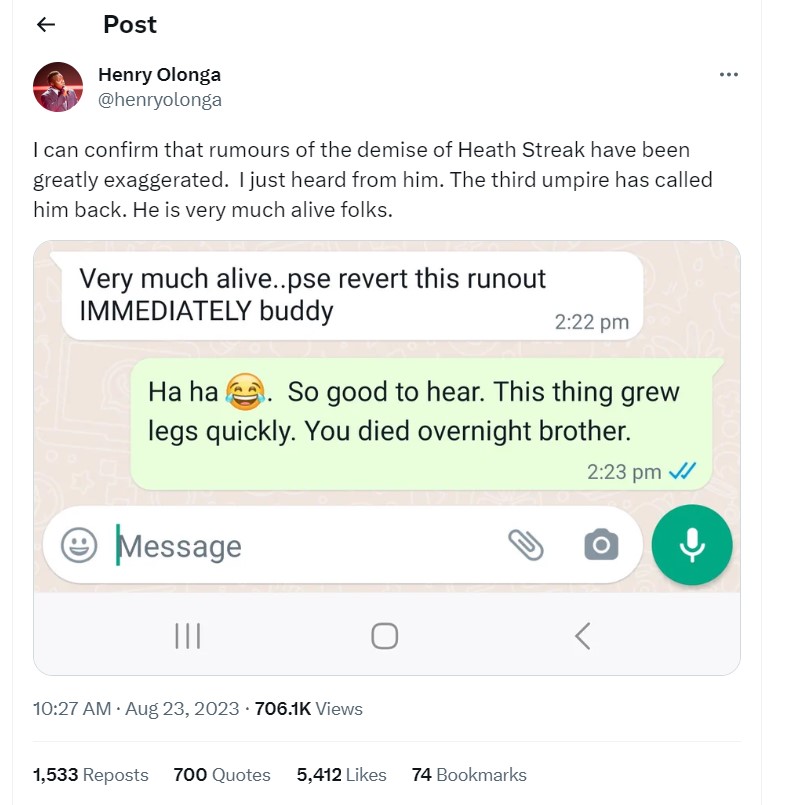The height and width of the screenshot is (805, 793).
Task: Open the three-dot more options menu
Action: click(x=728, y=75)
